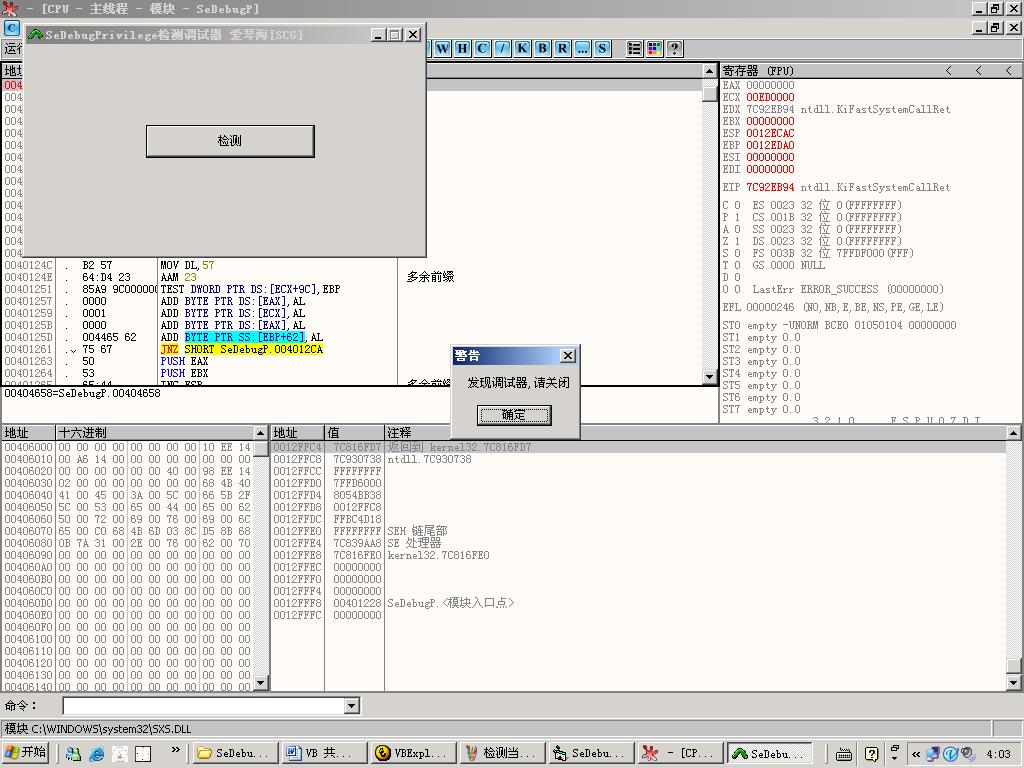This screenshot has height=768, width=1024.
Task: Focus the 命令 command input field
Action: 204,705
